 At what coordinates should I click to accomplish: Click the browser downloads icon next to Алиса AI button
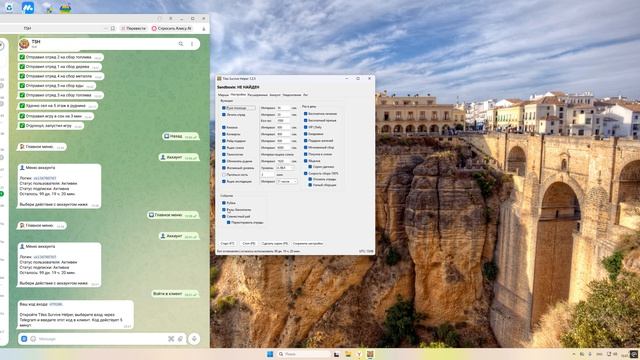(204, 29)
